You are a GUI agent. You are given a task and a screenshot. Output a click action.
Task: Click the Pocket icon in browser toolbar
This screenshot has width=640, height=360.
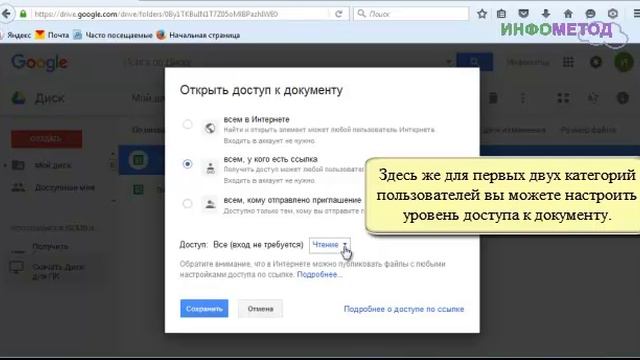[523, 14]
